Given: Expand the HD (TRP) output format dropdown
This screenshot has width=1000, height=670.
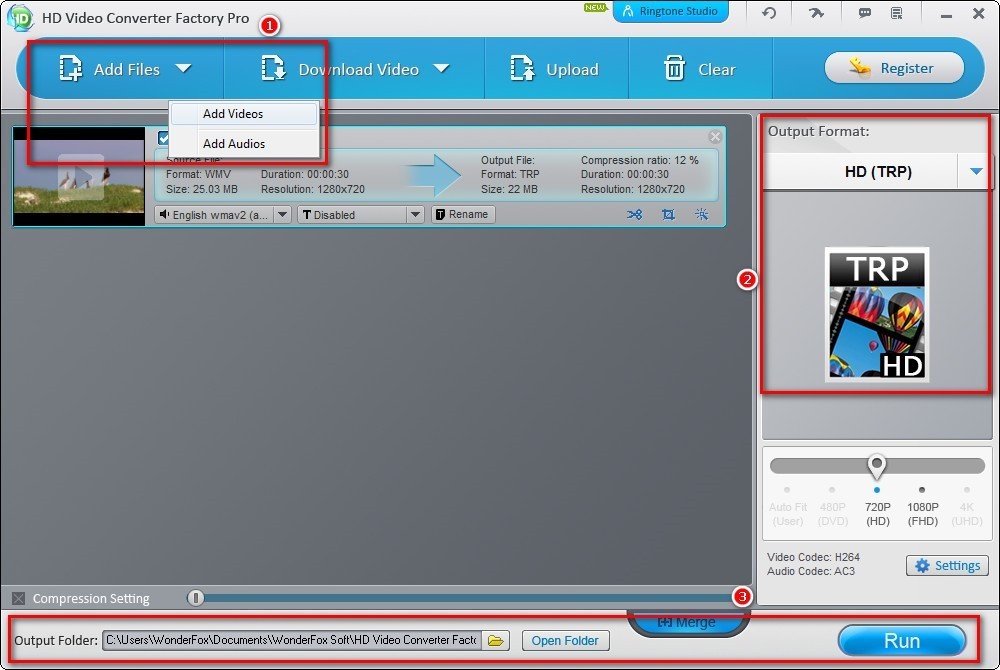Looking at the screenshot, I should [976, 171].
